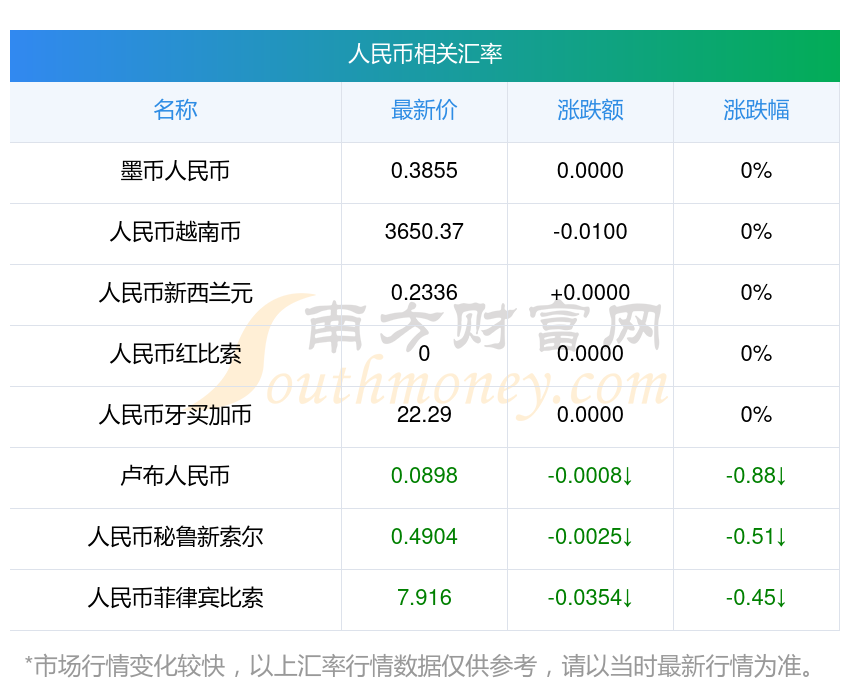Viewport: 850px width, 698px height.
Task: Select the 人民币菲律宾比索 row name
Action: pyautogui.click(x=175, y=598)
